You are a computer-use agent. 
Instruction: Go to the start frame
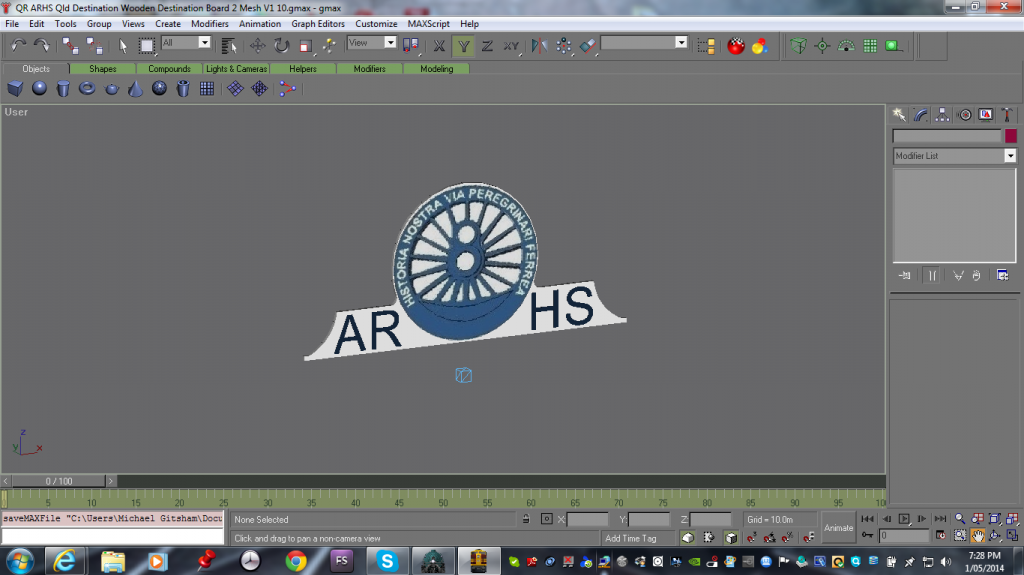(x=867, y=519)
